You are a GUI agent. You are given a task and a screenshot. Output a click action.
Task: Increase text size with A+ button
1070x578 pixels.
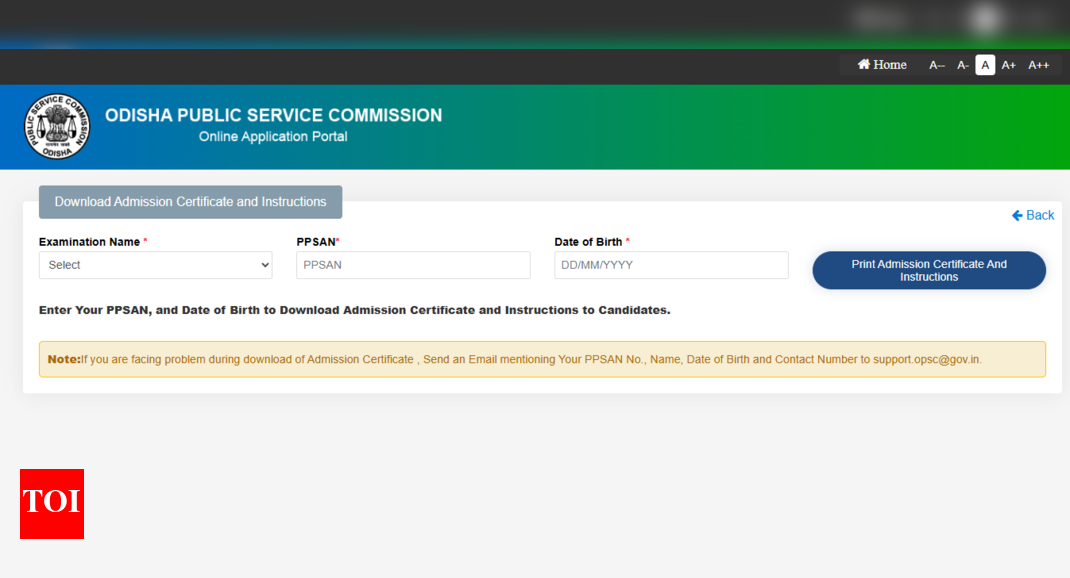tap(1009, 65)
